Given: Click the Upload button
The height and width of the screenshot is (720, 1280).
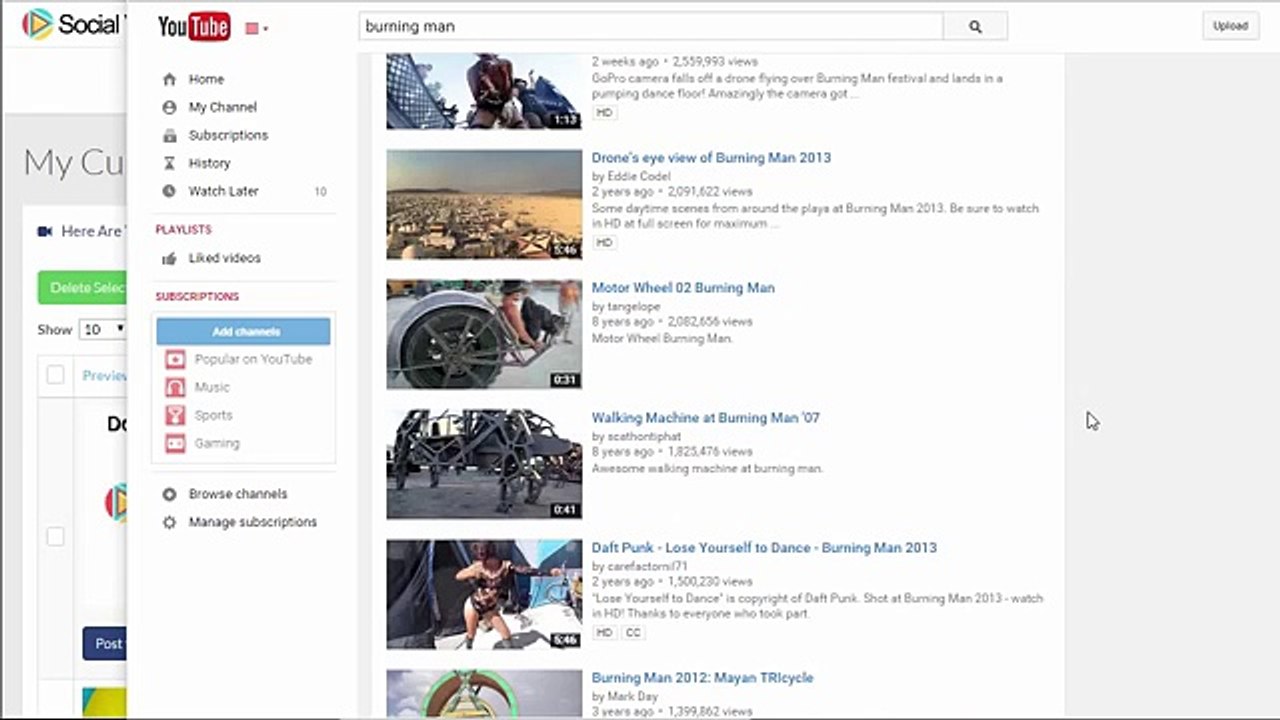Looking at the screenshot, I should [x=1230, y=26].
